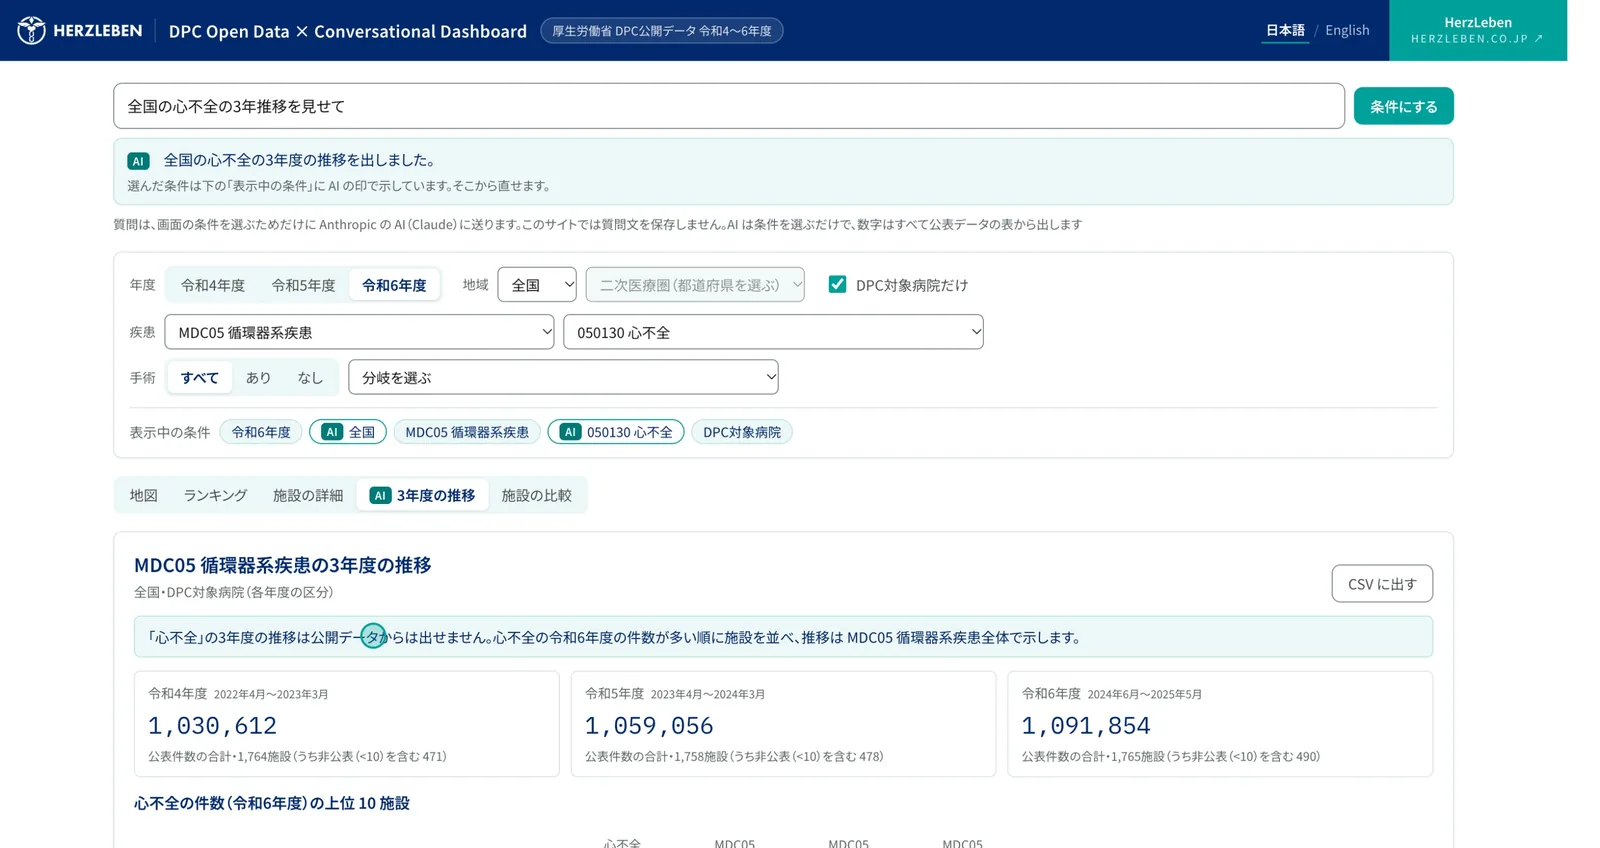This screenshot has width=1600, height=848.
Task: Click CSV に出す export button
Action: [1382, 584]
